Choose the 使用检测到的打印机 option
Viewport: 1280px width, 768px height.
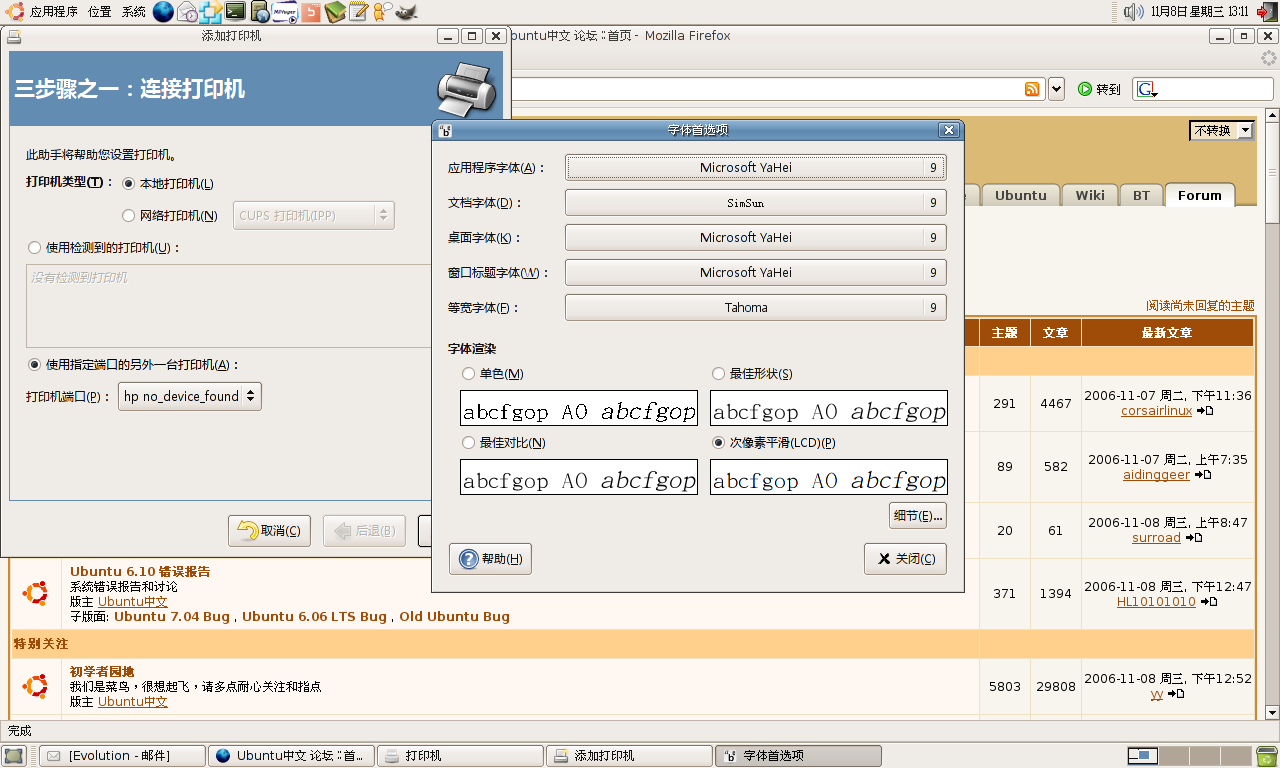35,247
